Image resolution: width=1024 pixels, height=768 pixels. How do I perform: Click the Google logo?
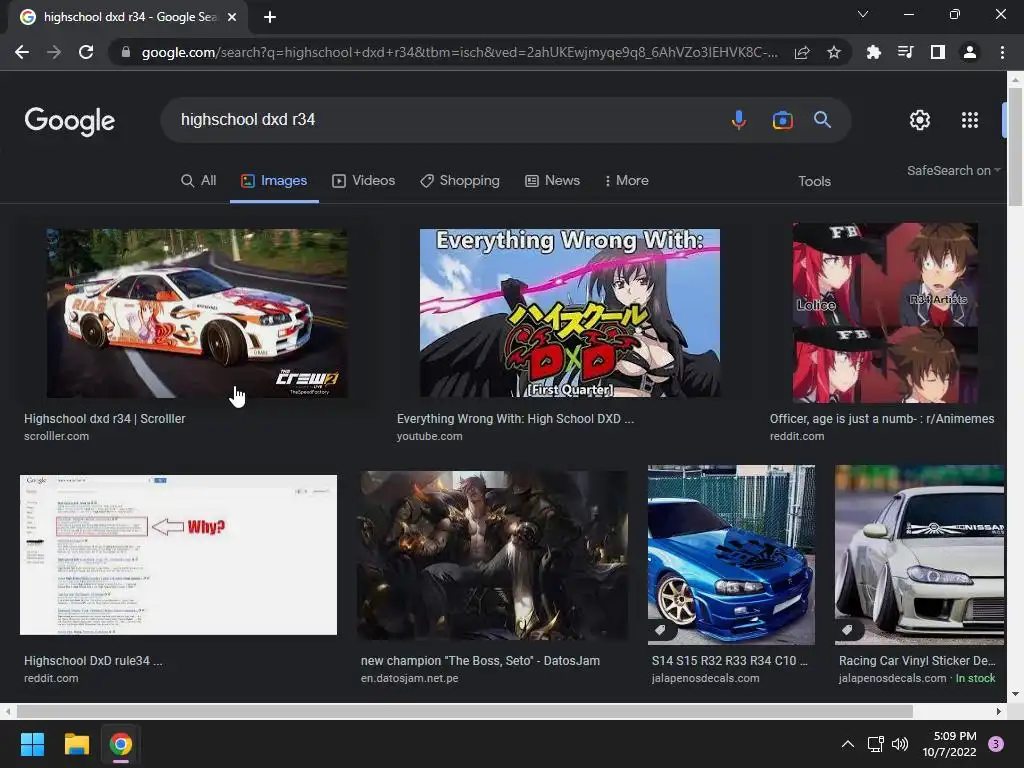pyautogui.click(x=70, y=121)
